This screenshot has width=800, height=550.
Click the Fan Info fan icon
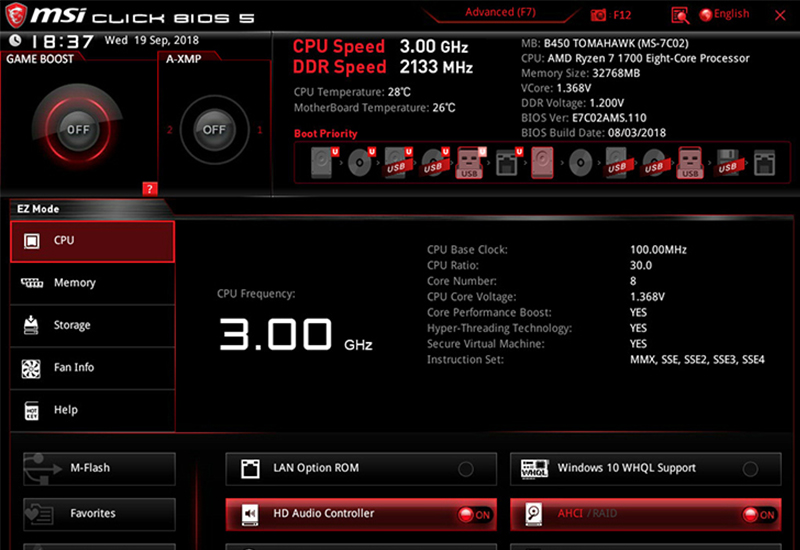[x=31, y=368]
